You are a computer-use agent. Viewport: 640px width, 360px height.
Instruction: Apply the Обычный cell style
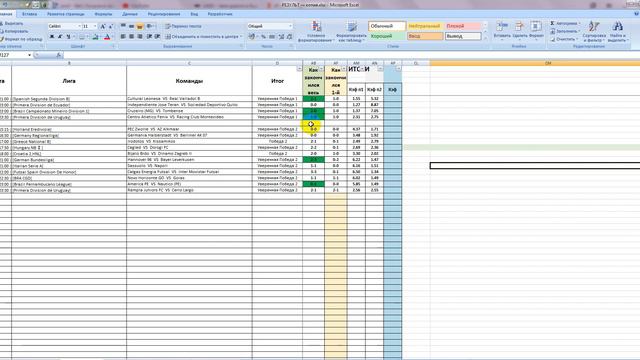point(387,26)
